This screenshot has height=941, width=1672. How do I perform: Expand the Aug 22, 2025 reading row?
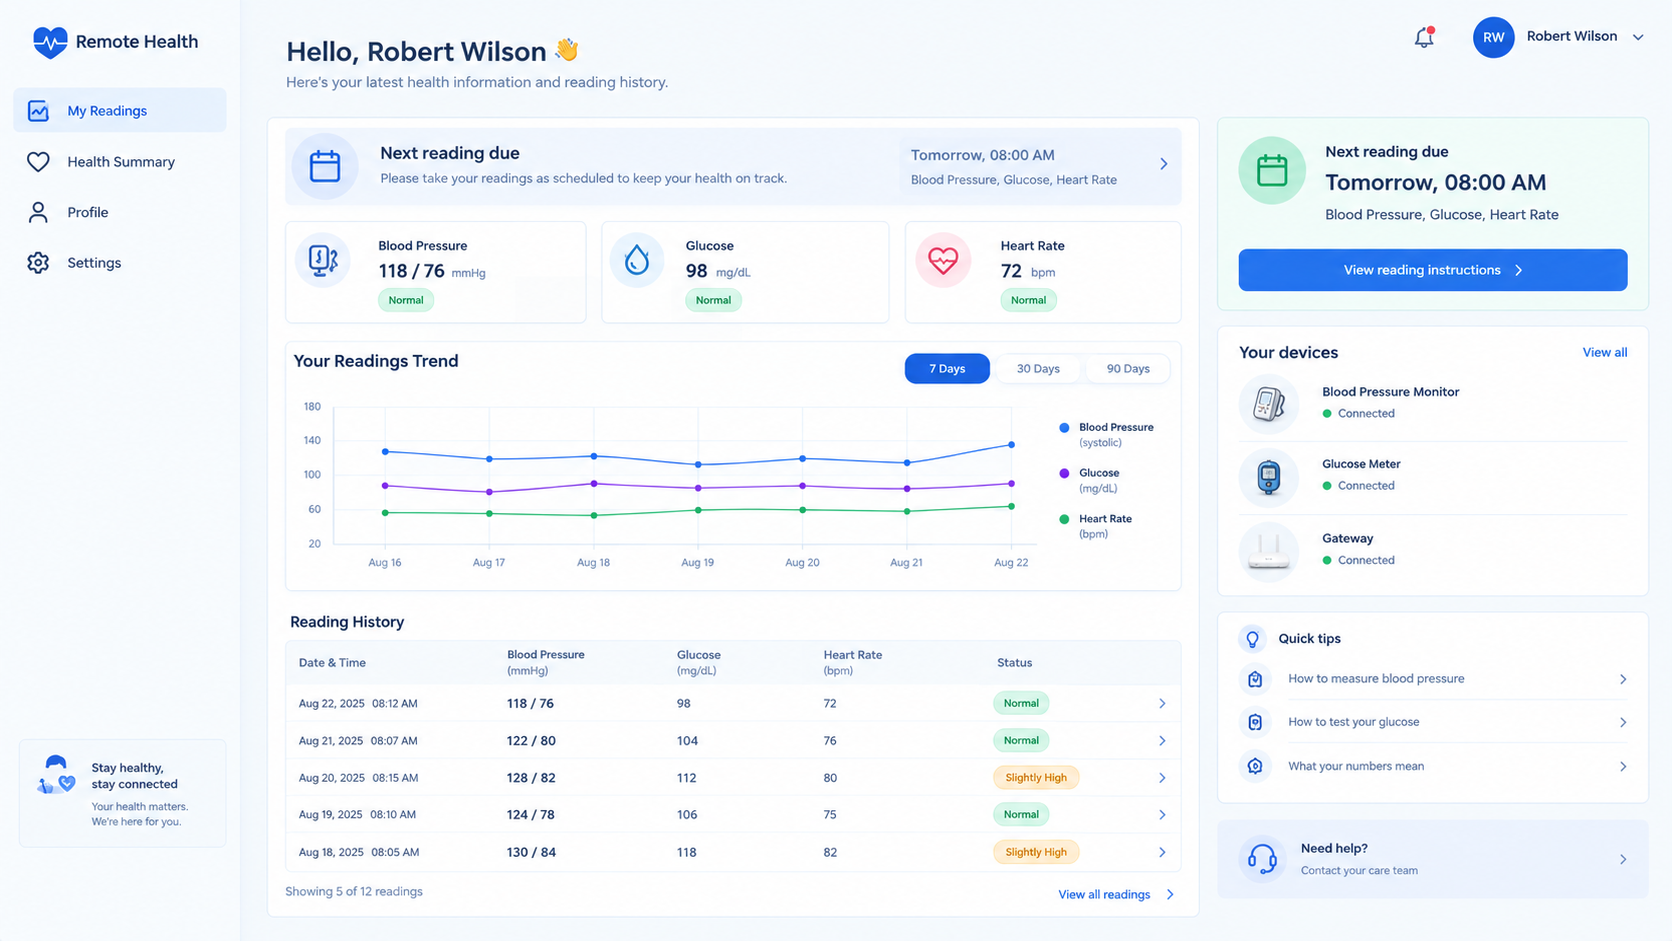pyautogui.click(x=1162, y=704)
